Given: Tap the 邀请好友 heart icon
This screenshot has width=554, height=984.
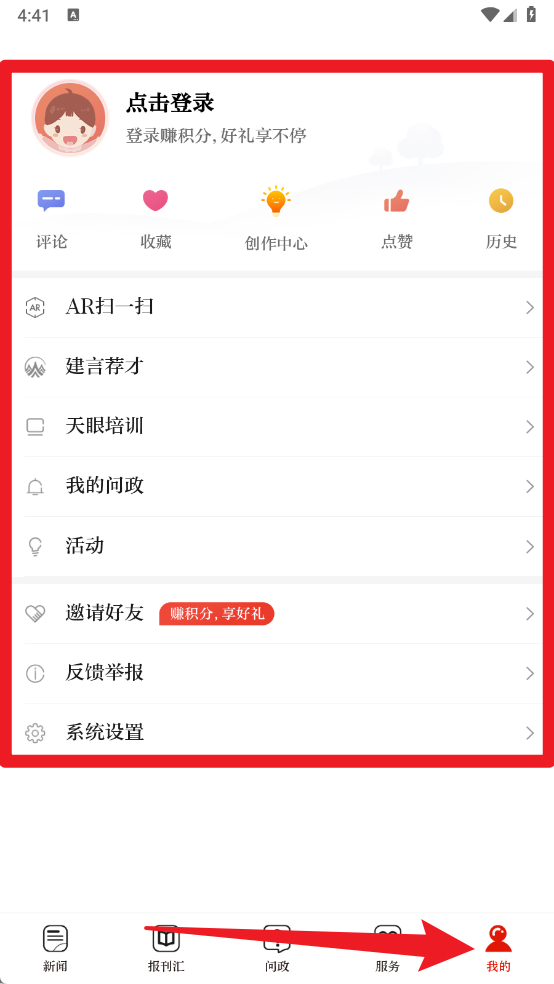Looking at the screenshot, I should (35, 613).
